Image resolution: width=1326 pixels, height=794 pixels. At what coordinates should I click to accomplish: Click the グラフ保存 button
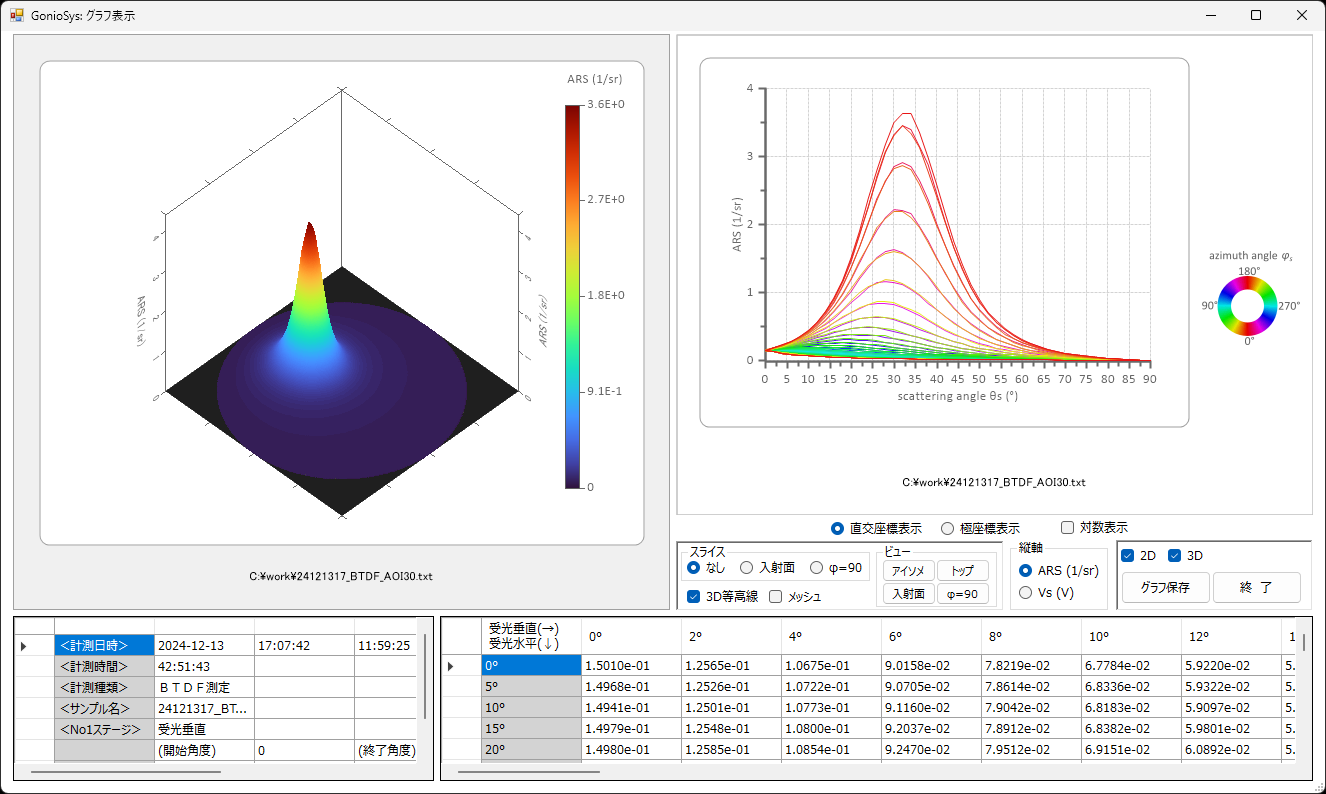point(1164,588)
